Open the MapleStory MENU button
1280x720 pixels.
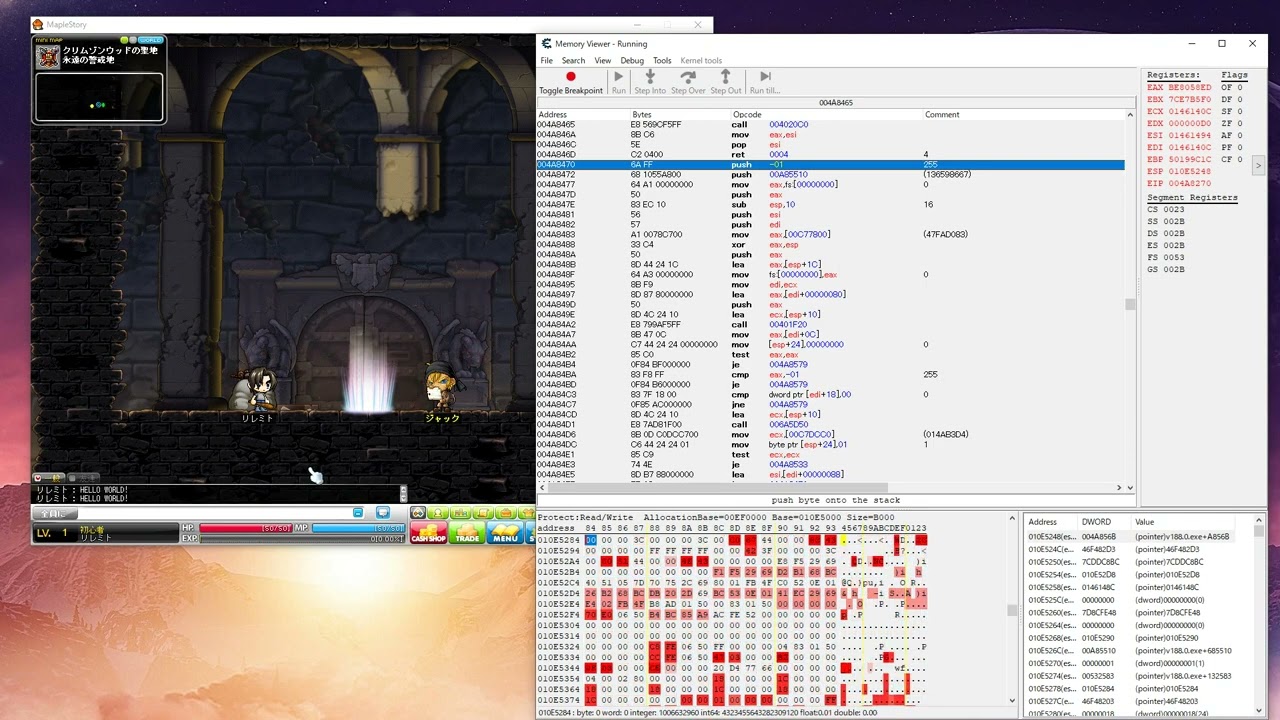[505, 533]
